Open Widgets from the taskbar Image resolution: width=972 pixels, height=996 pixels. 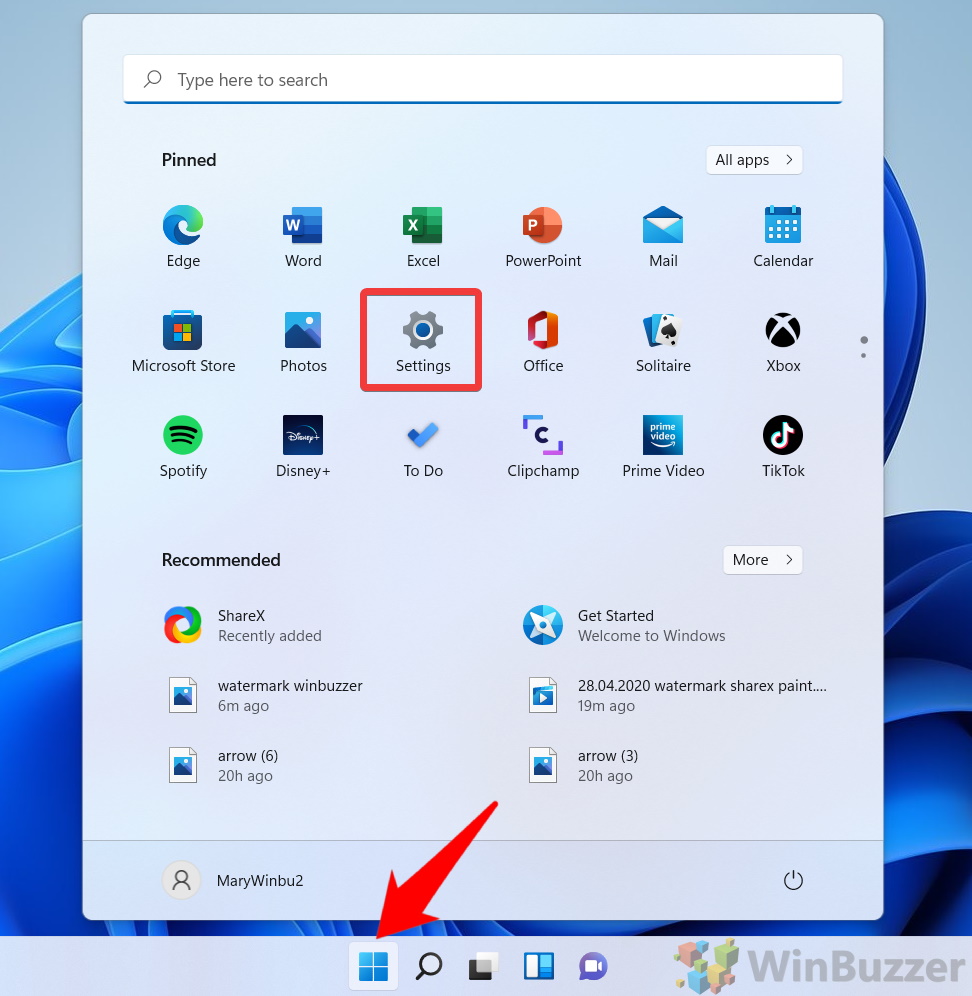(539, 966)
